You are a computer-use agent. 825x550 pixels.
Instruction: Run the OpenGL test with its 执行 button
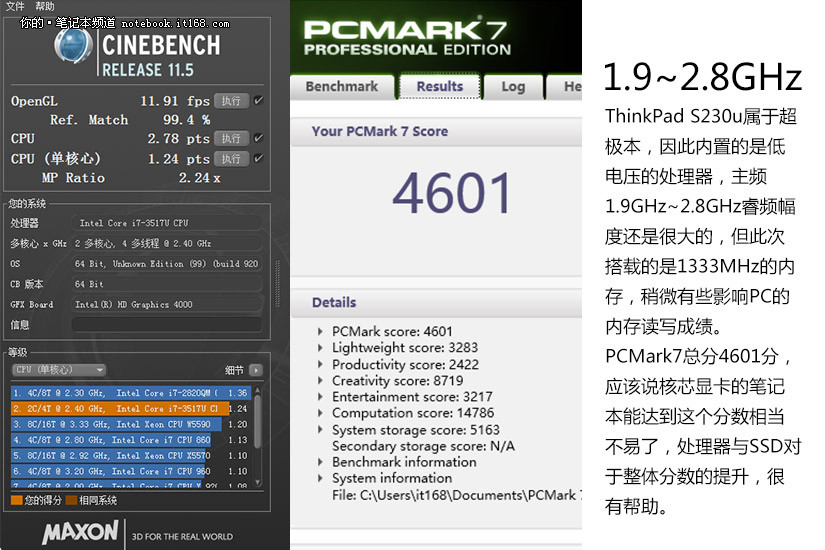tap(232, 101)
